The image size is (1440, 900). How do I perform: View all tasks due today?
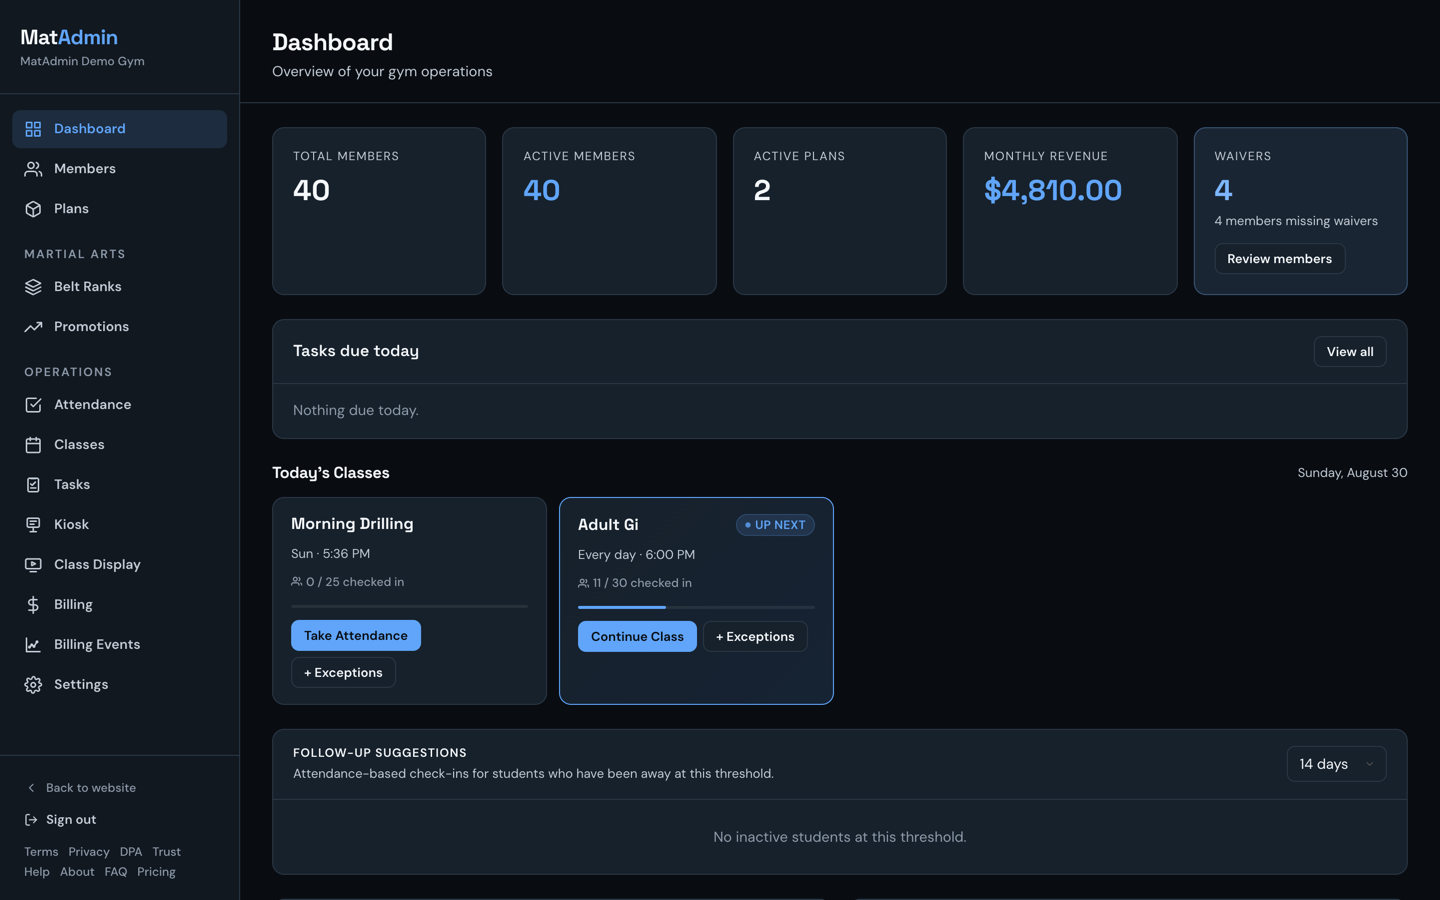tap(1349, 352)
